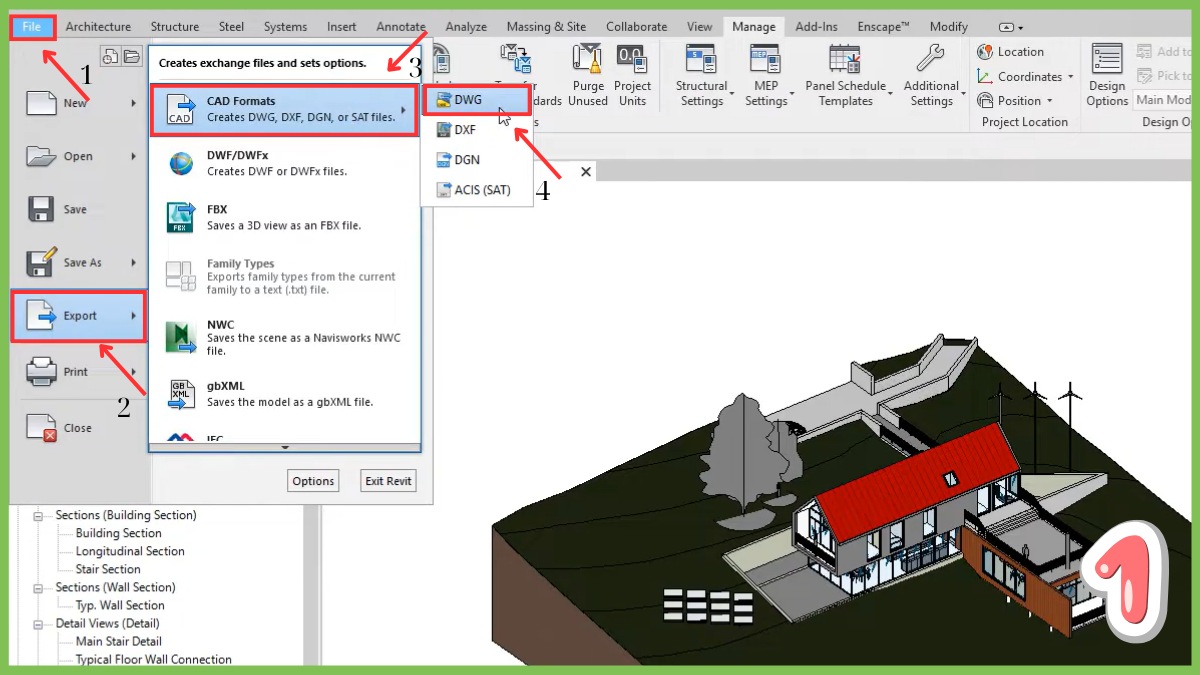
Task: Show recent documents icon in File menu
Action: [111, 56]
